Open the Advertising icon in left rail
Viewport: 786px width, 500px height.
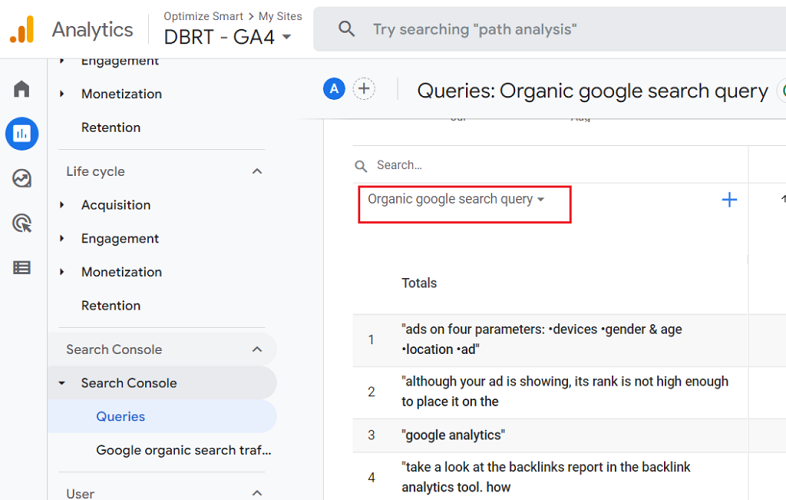point(22,223)
